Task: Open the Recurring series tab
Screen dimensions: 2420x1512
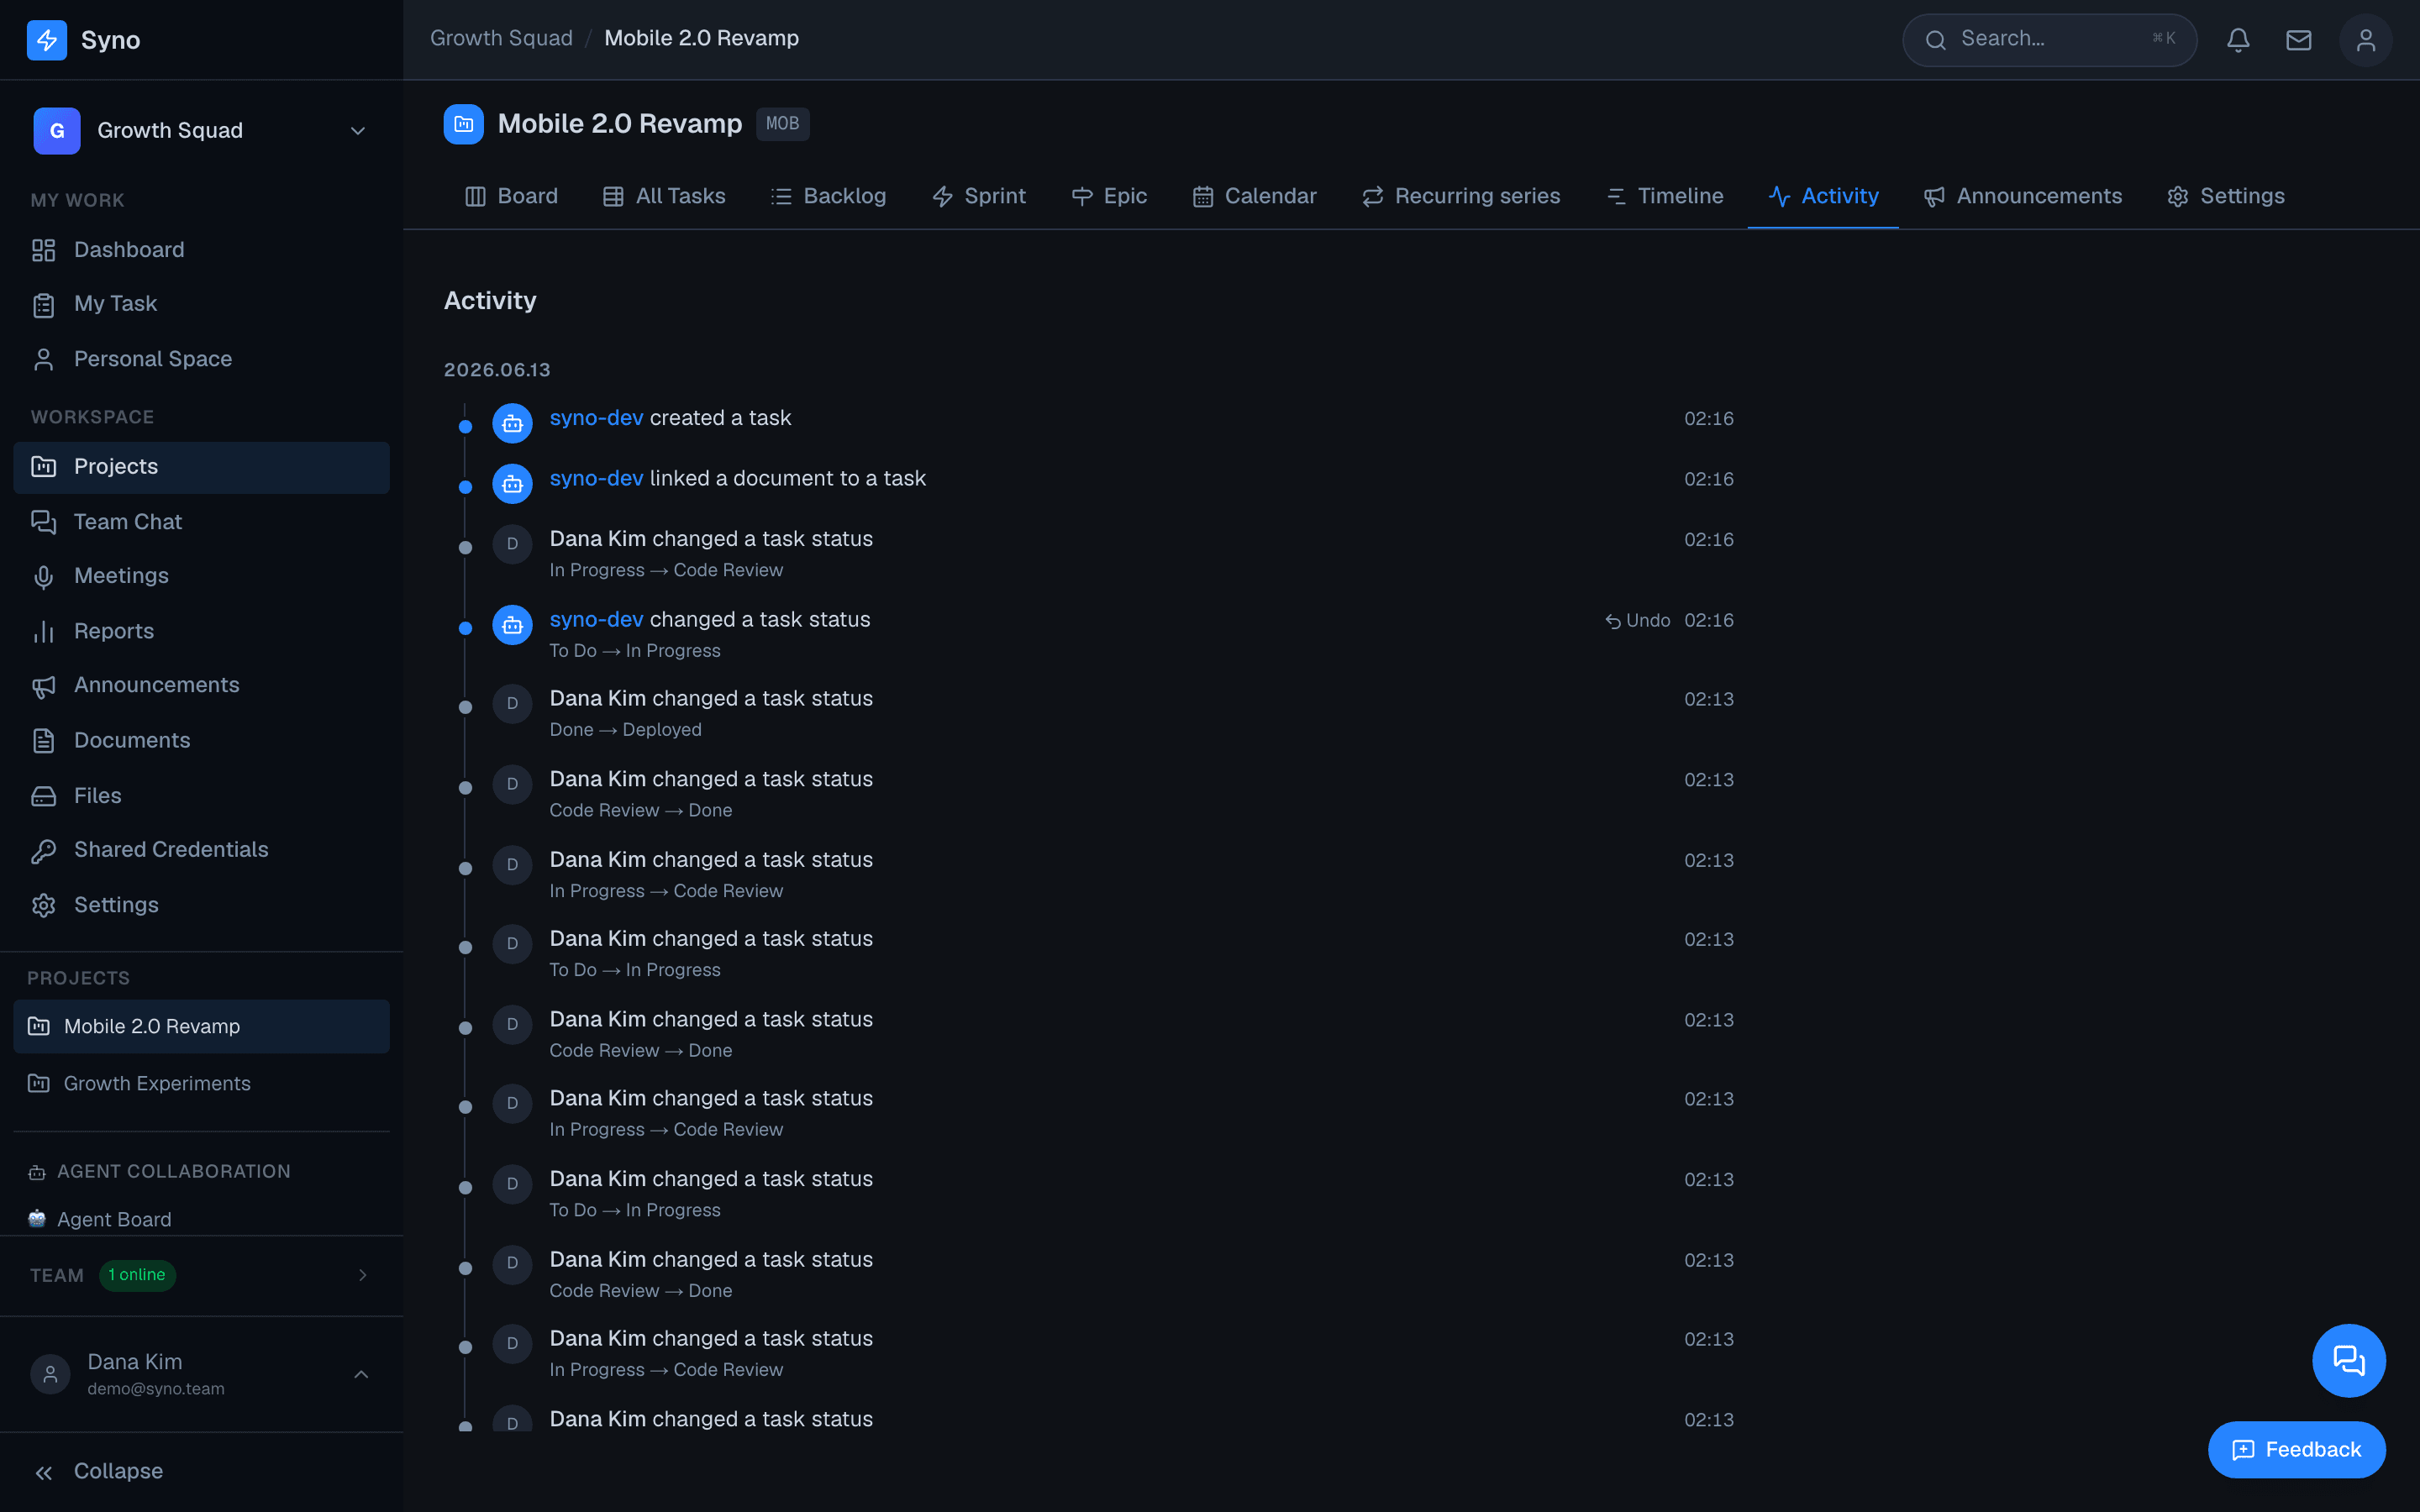Action: 1460,196
